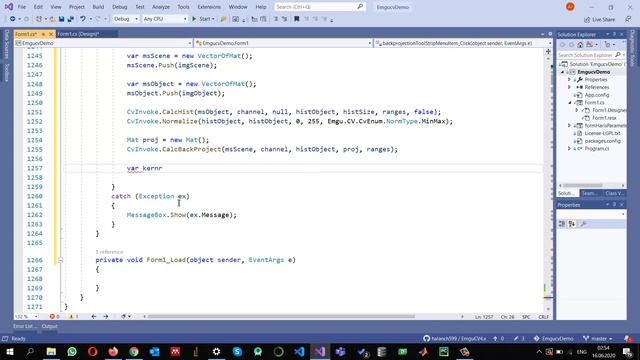Expand the References node
The height and width of the screenshot is (360, 640).
[x=569, y=87]
